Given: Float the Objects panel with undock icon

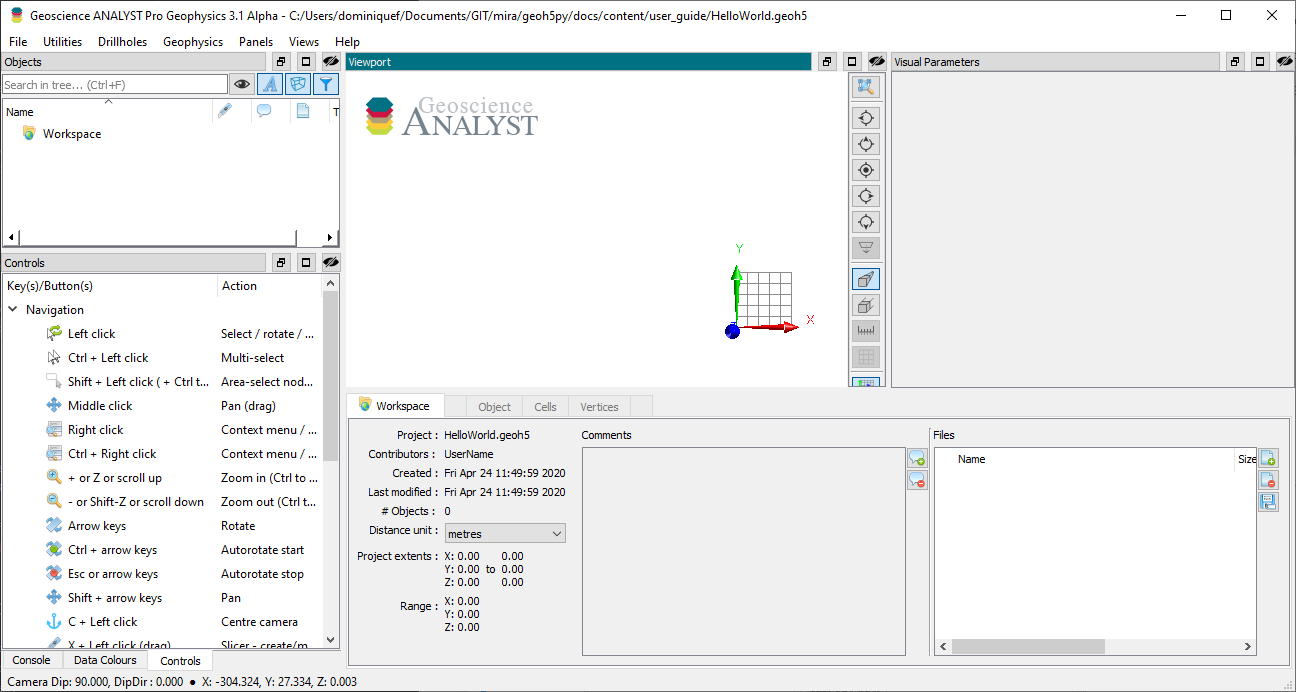Looking at the screenshot, I should tap(282, 62).
